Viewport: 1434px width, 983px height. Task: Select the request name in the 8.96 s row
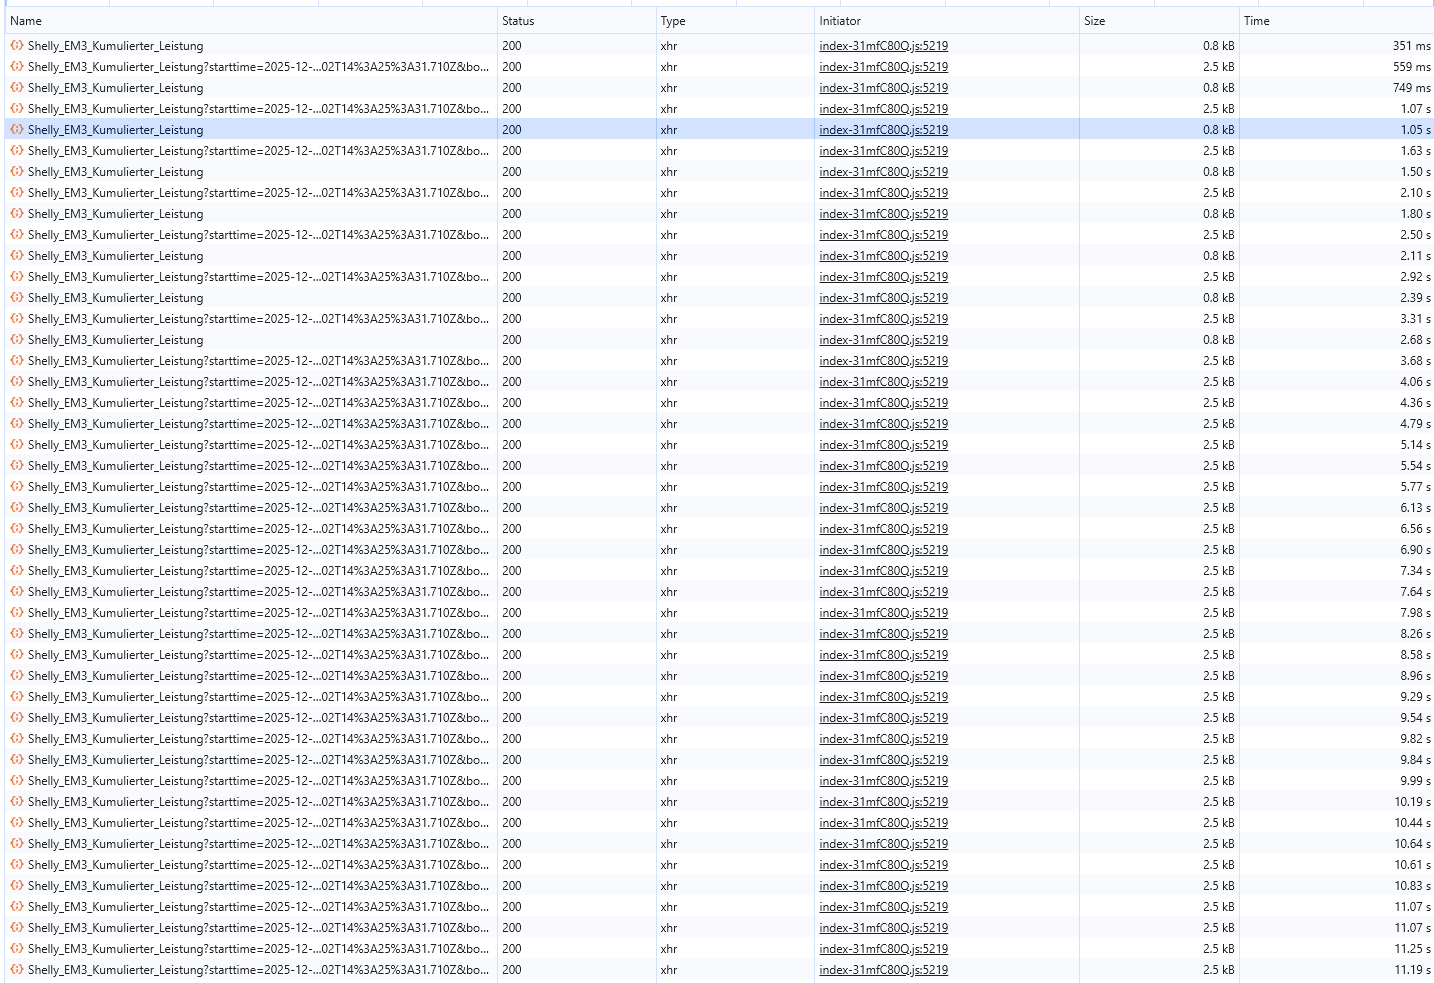(x=259, y=676)
